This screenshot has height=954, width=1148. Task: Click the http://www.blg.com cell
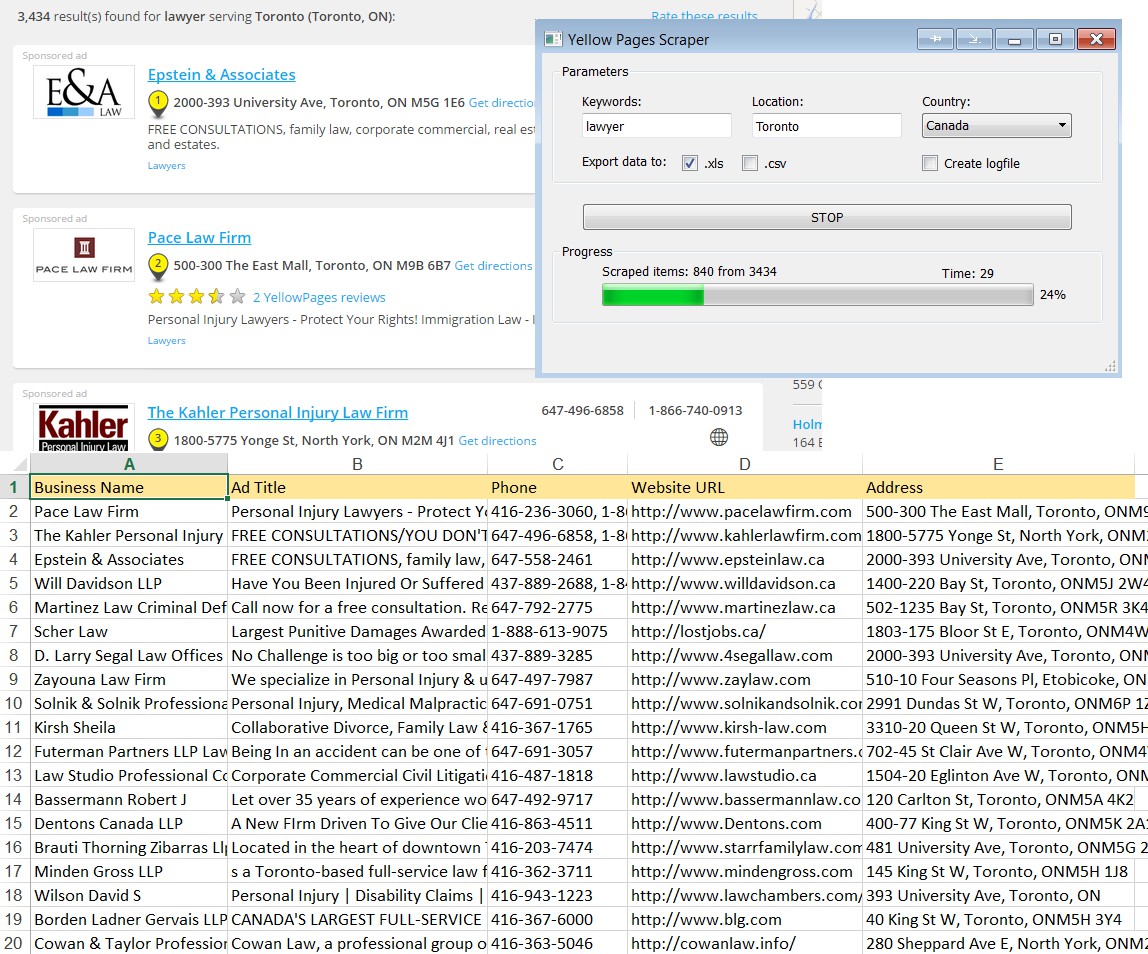[x=745, y=920]
